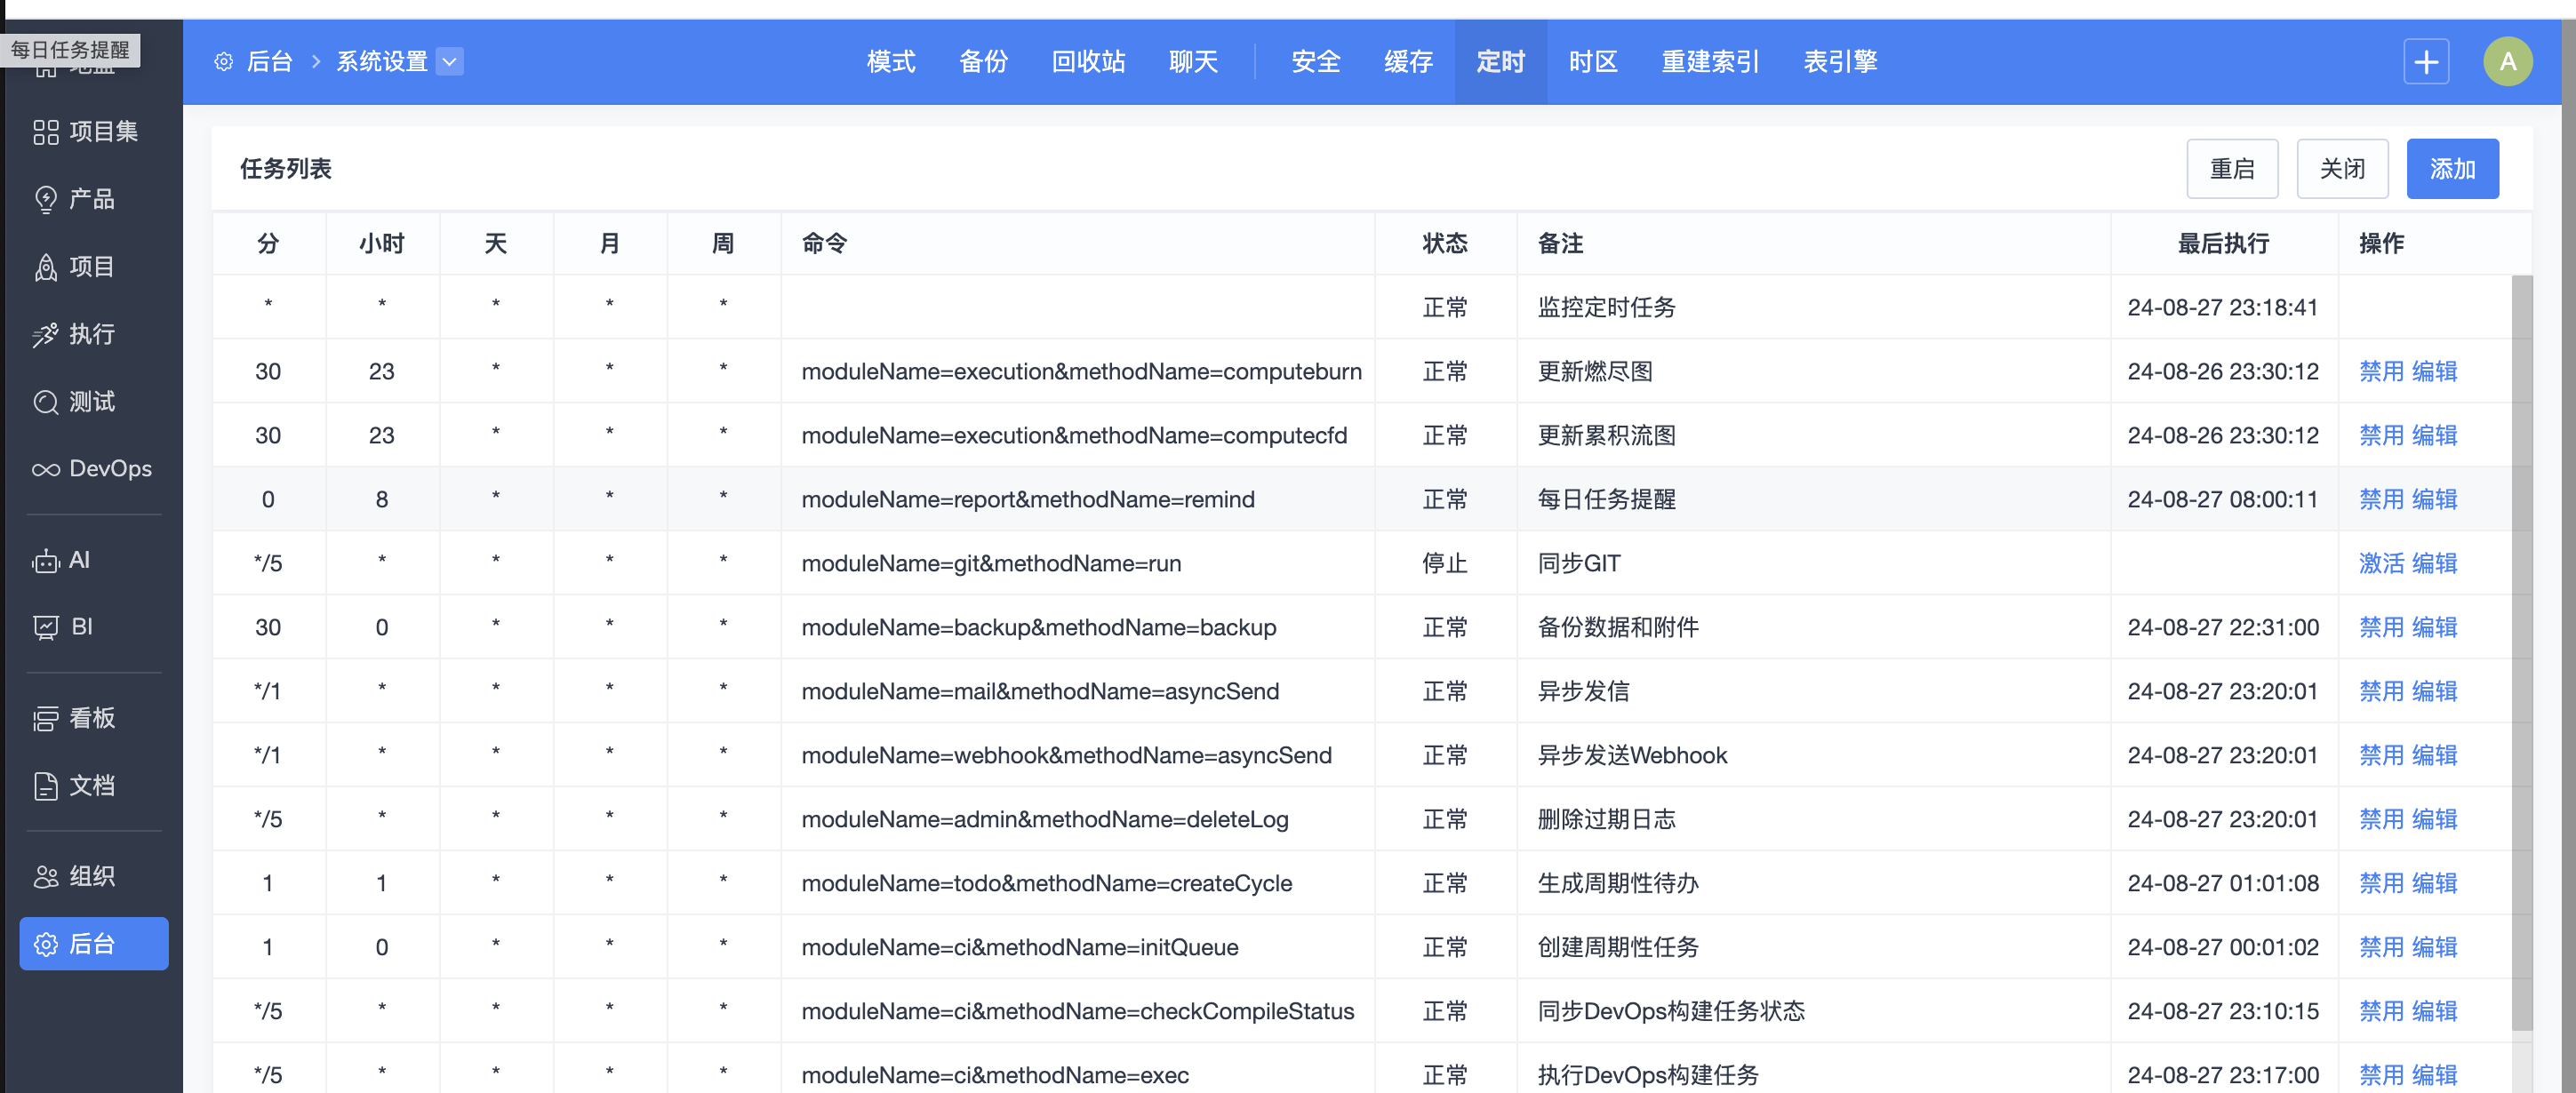
Task: Click the plus icon in header
Action: pos(2425,62)
